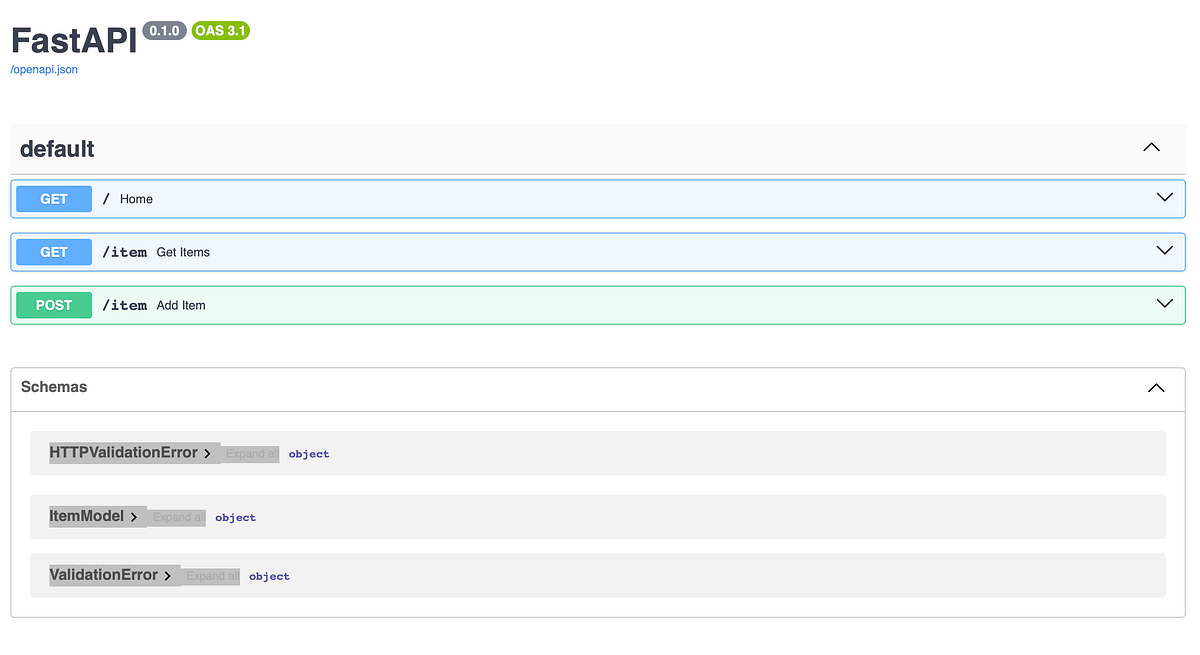
Task: Expand the POST Add Item endpoint chevron
Action: 1164,304
